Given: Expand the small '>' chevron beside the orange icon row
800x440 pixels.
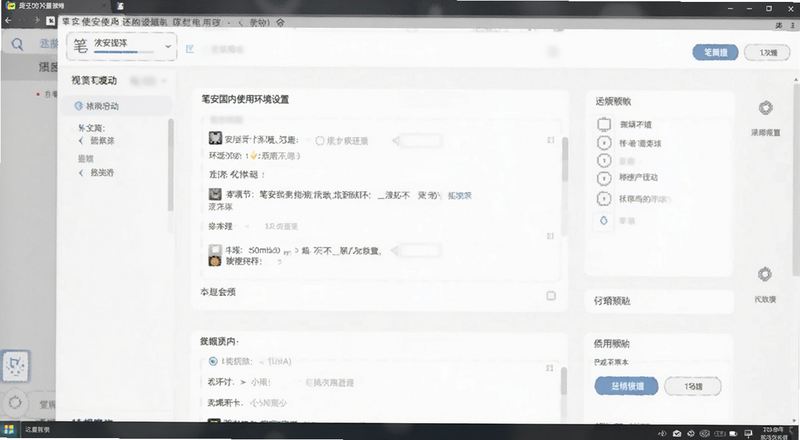Looking at the screenshot, I should pyautogui.click(x=279, y=262).
